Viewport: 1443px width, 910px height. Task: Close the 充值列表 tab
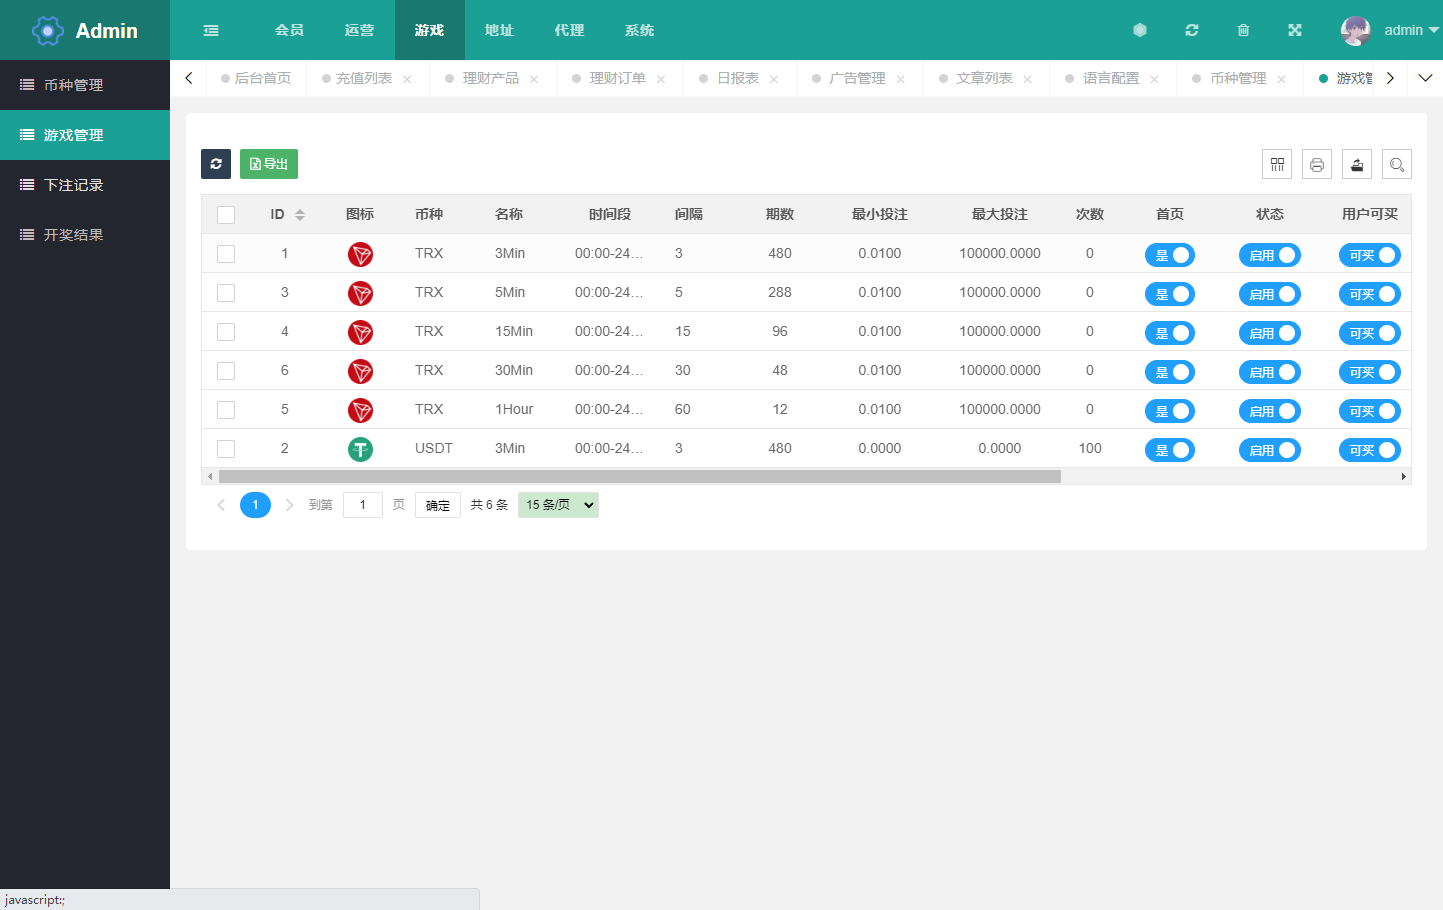[x=407, y=79]
